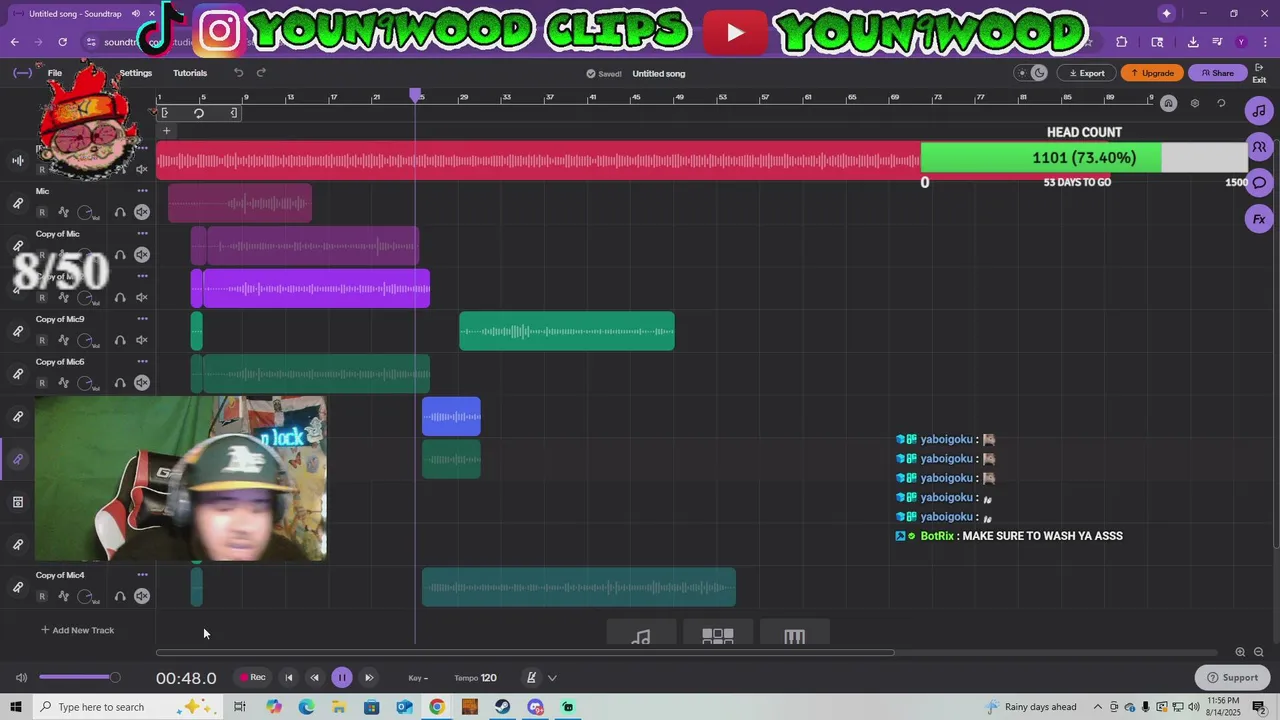The height and width of the screenshot is (720, 1280).
Task: Exit the studio
Action: [1259, 73]
